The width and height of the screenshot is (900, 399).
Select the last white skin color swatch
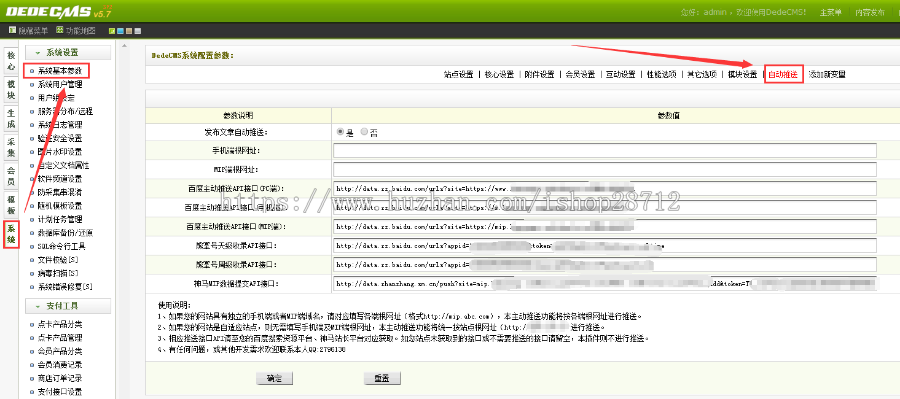click(138, 31)
